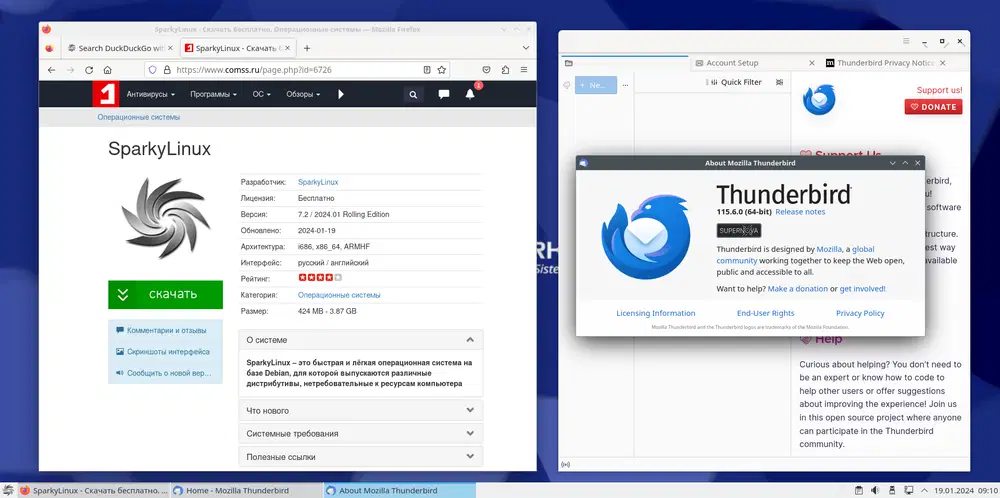Open site search magnifier icon

coord(413,94)
